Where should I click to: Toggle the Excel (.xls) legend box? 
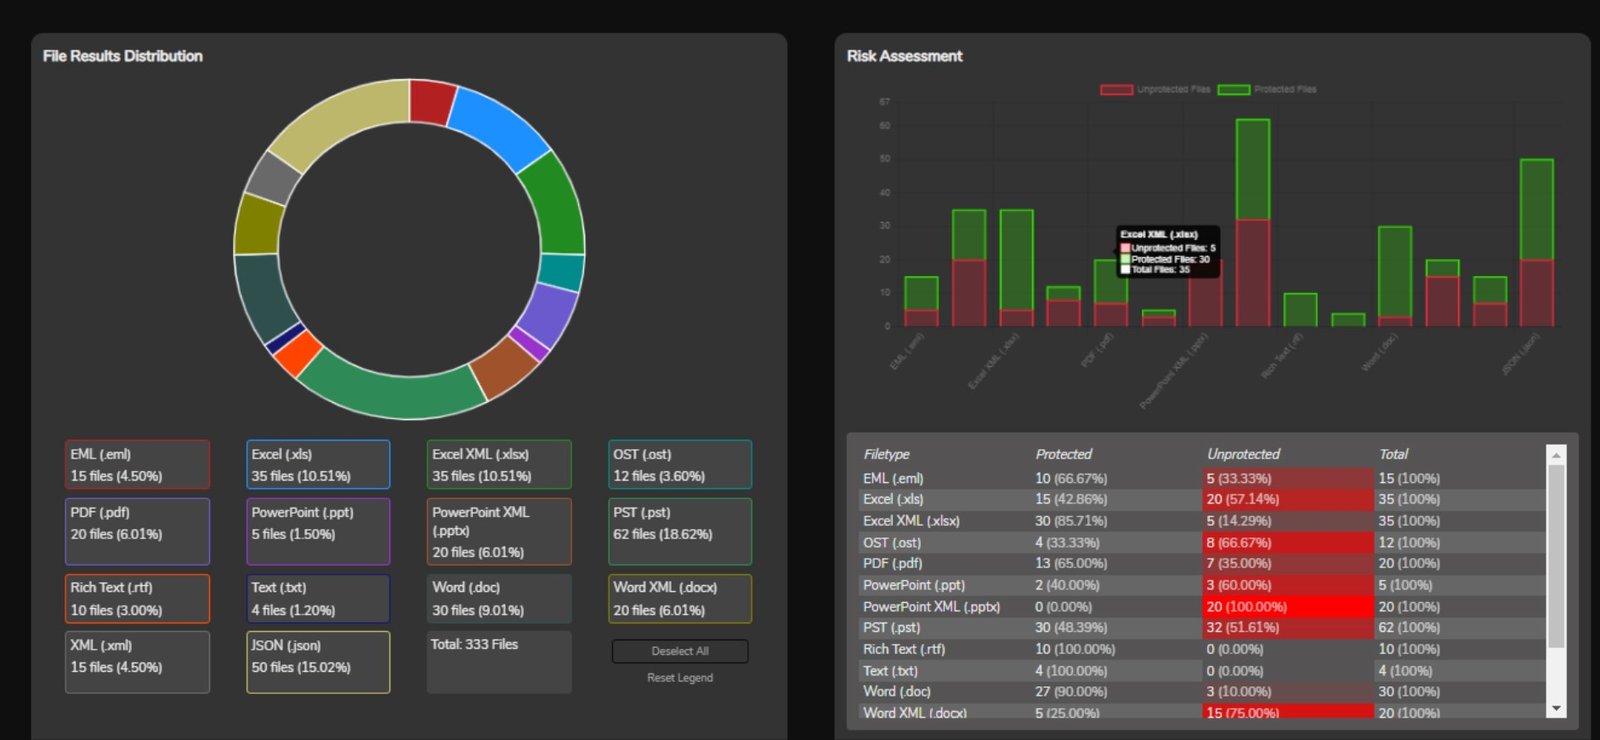point(318,465)
